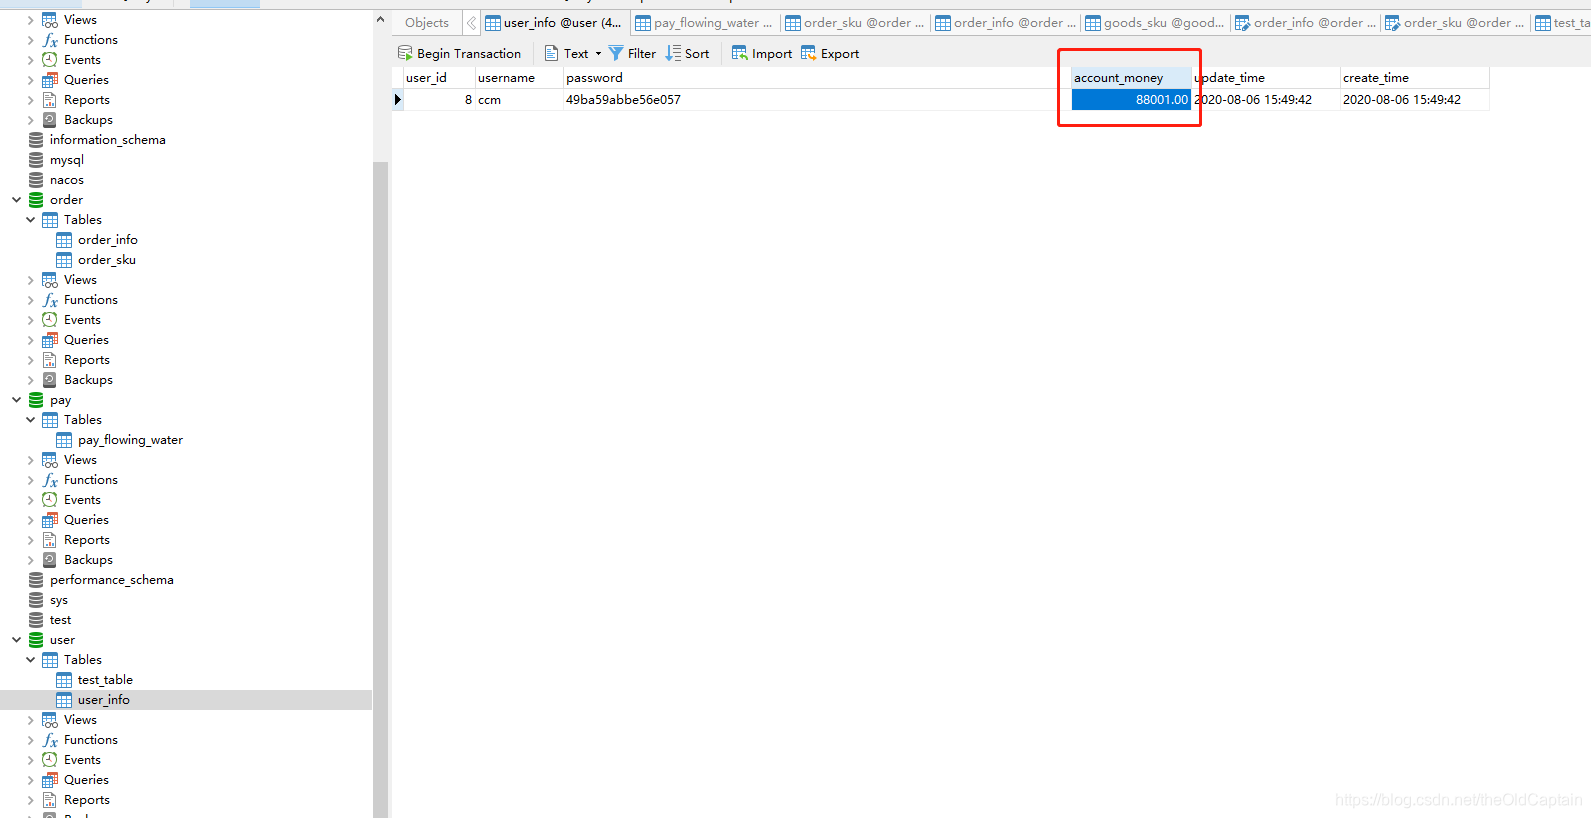Click the Export icon
The width and height of the screenshot is (1591, 818).
click(x=808, y=53)
